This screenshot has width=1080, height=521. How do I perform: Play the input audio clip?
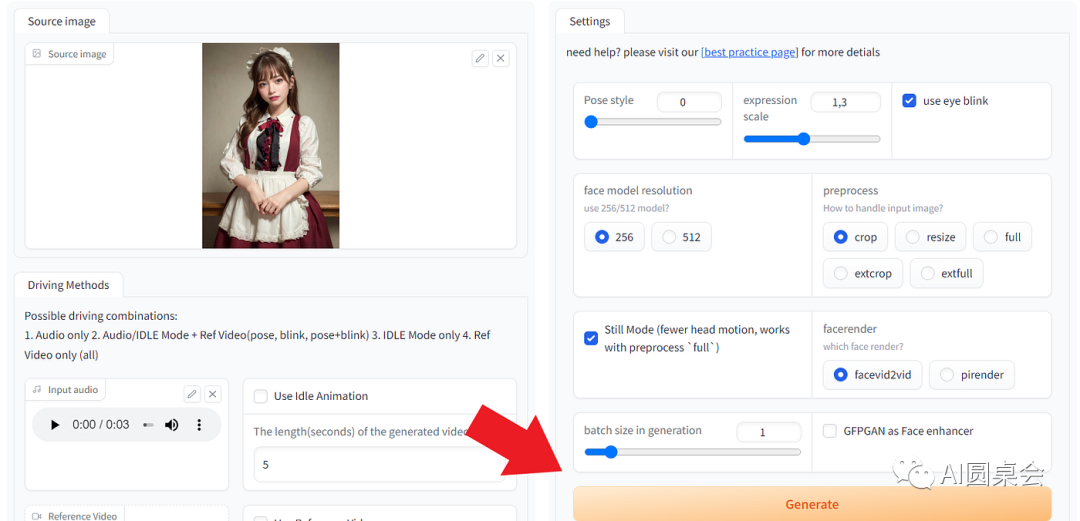55,425
